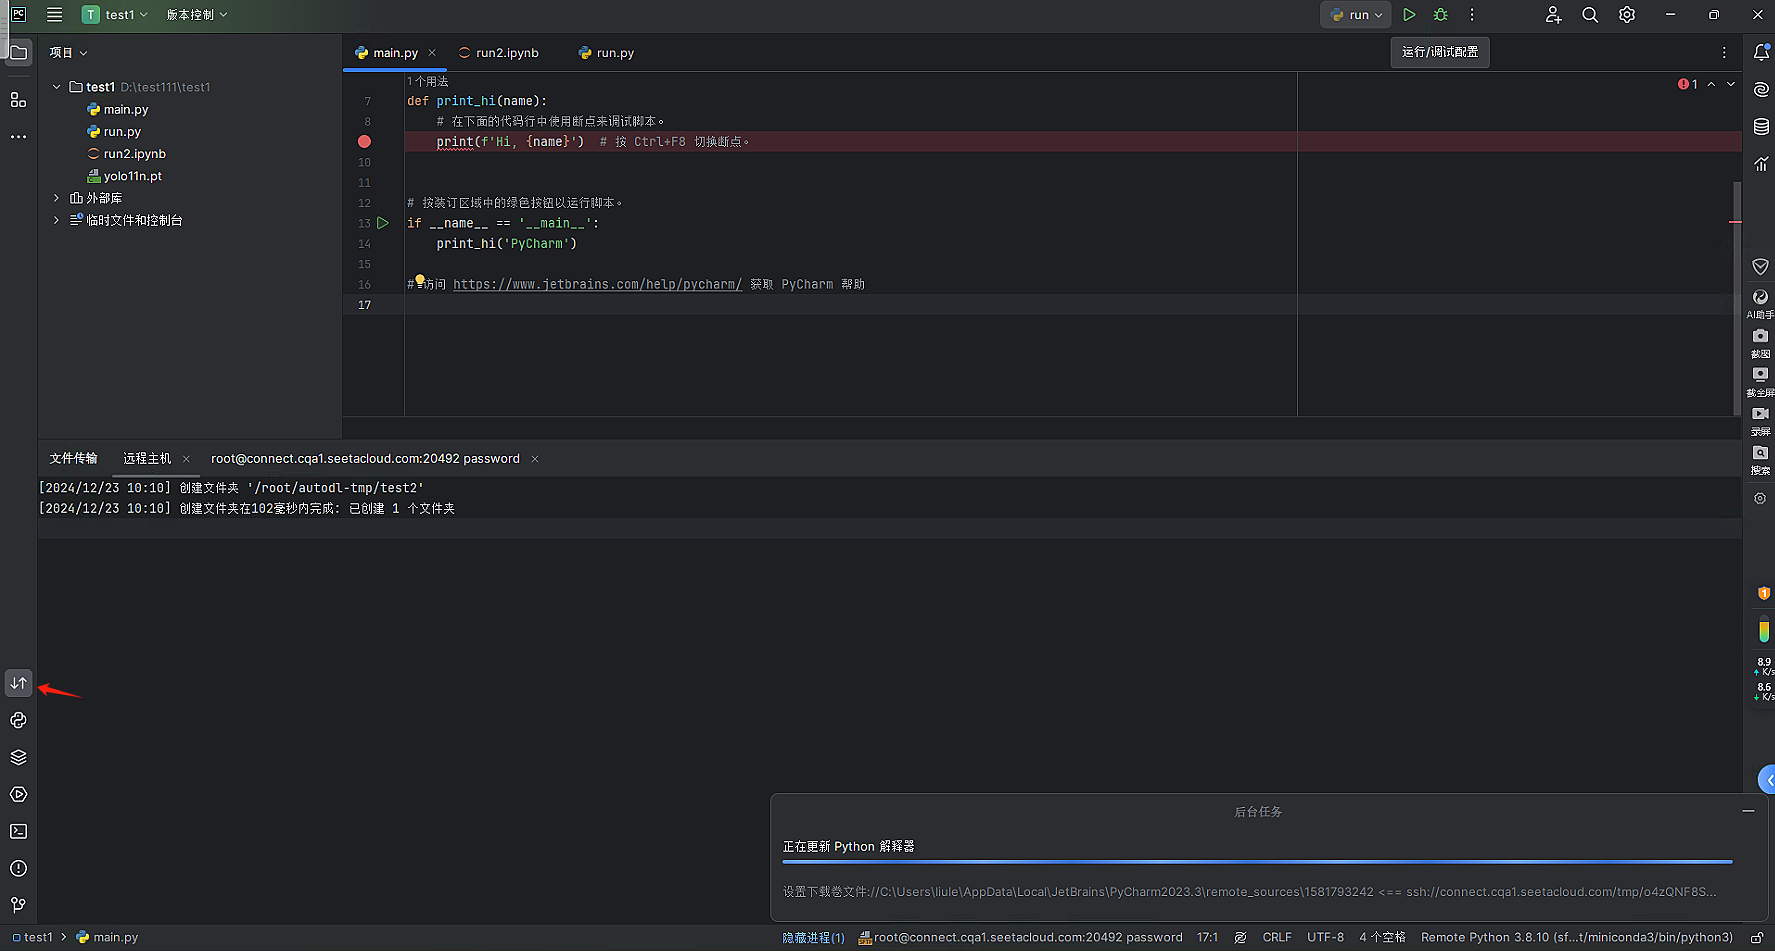The image size is (1775, 951).
Task: Click the root@connect deployment server status widget
Action: pos(1020,938)
